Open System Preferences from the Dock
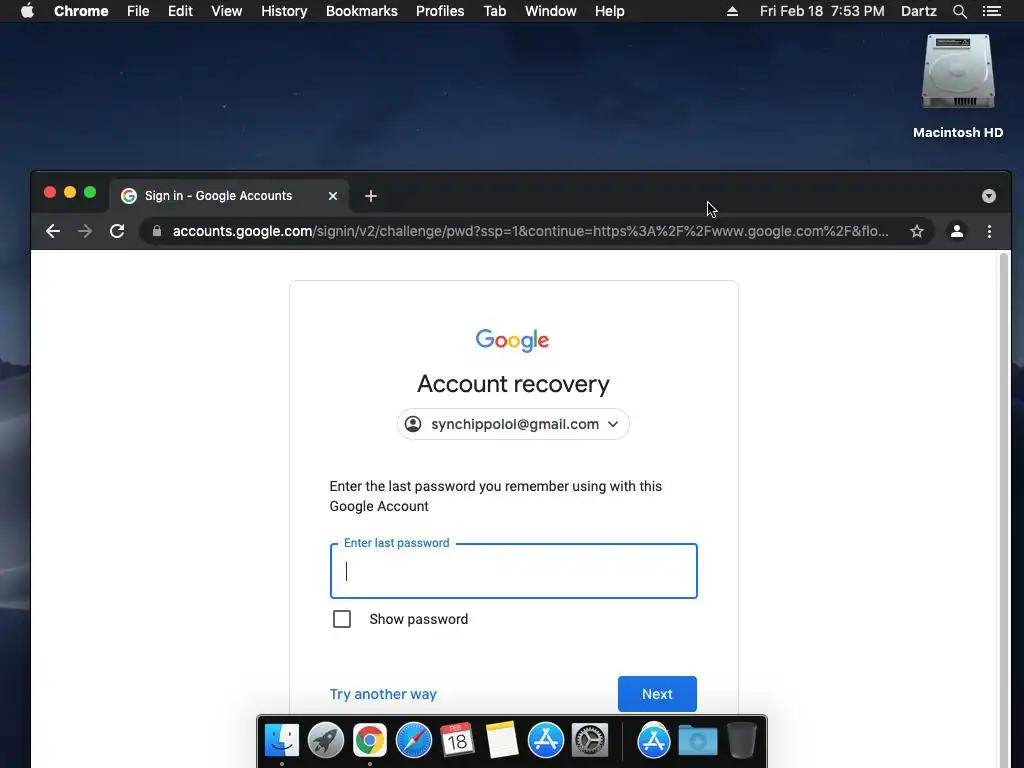This screenshot has width=1024, height=768. point(590,741)
